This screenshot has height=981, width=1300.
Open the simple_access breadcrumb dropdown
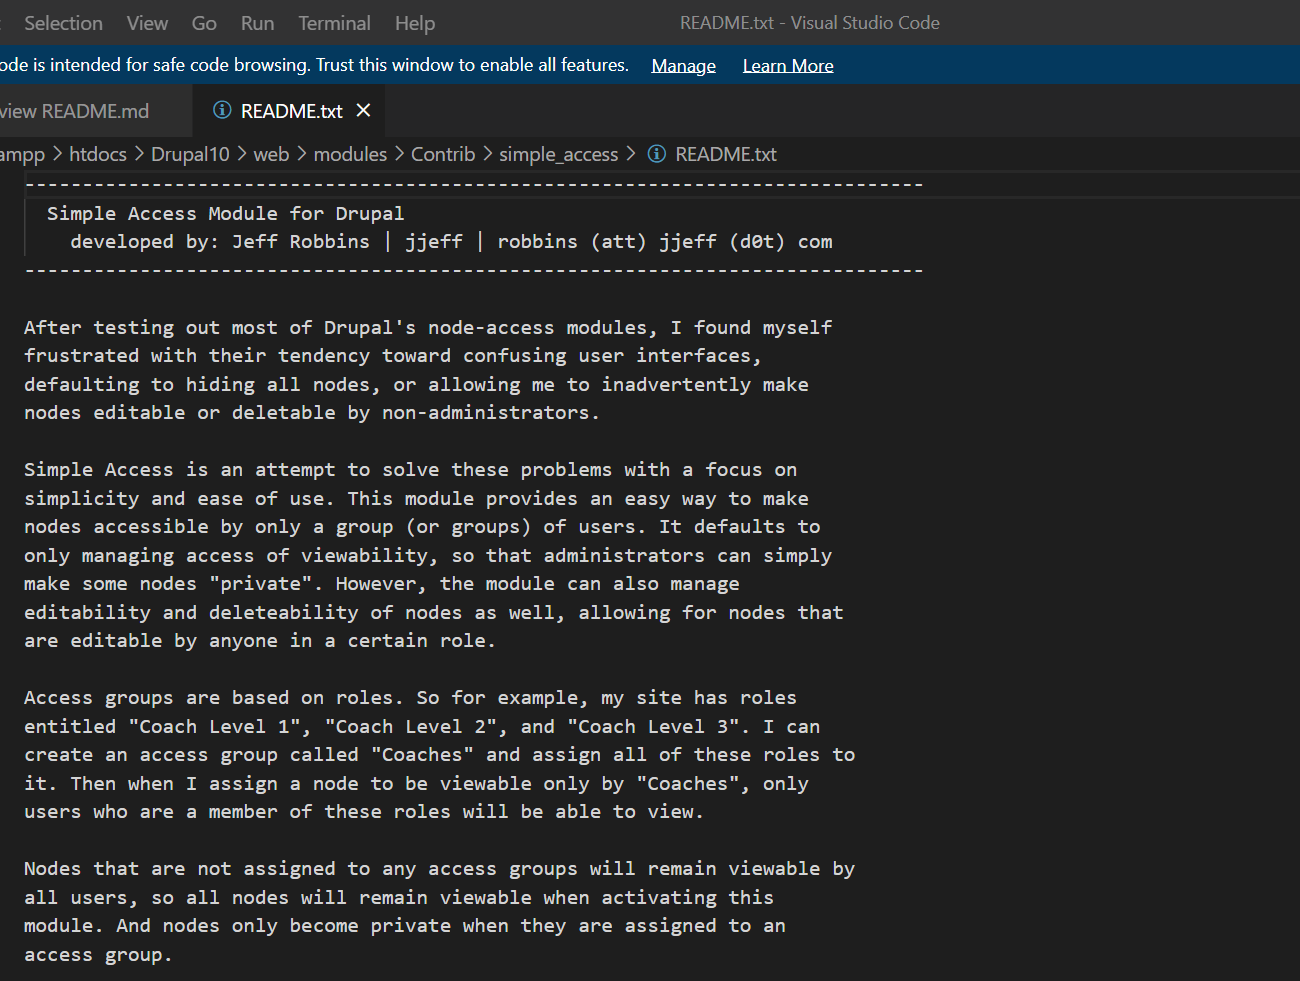tap(559, 154)
